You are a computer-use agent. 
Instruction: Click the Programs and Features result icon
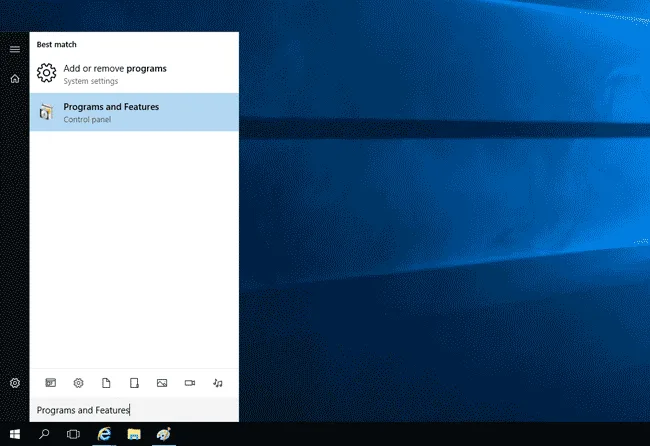click(x=46, y=112)
